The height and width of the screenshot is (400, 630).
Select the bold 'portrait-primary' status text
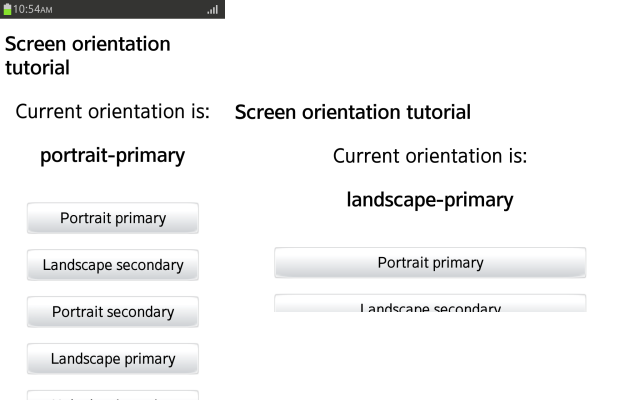[x=112, y=155]
